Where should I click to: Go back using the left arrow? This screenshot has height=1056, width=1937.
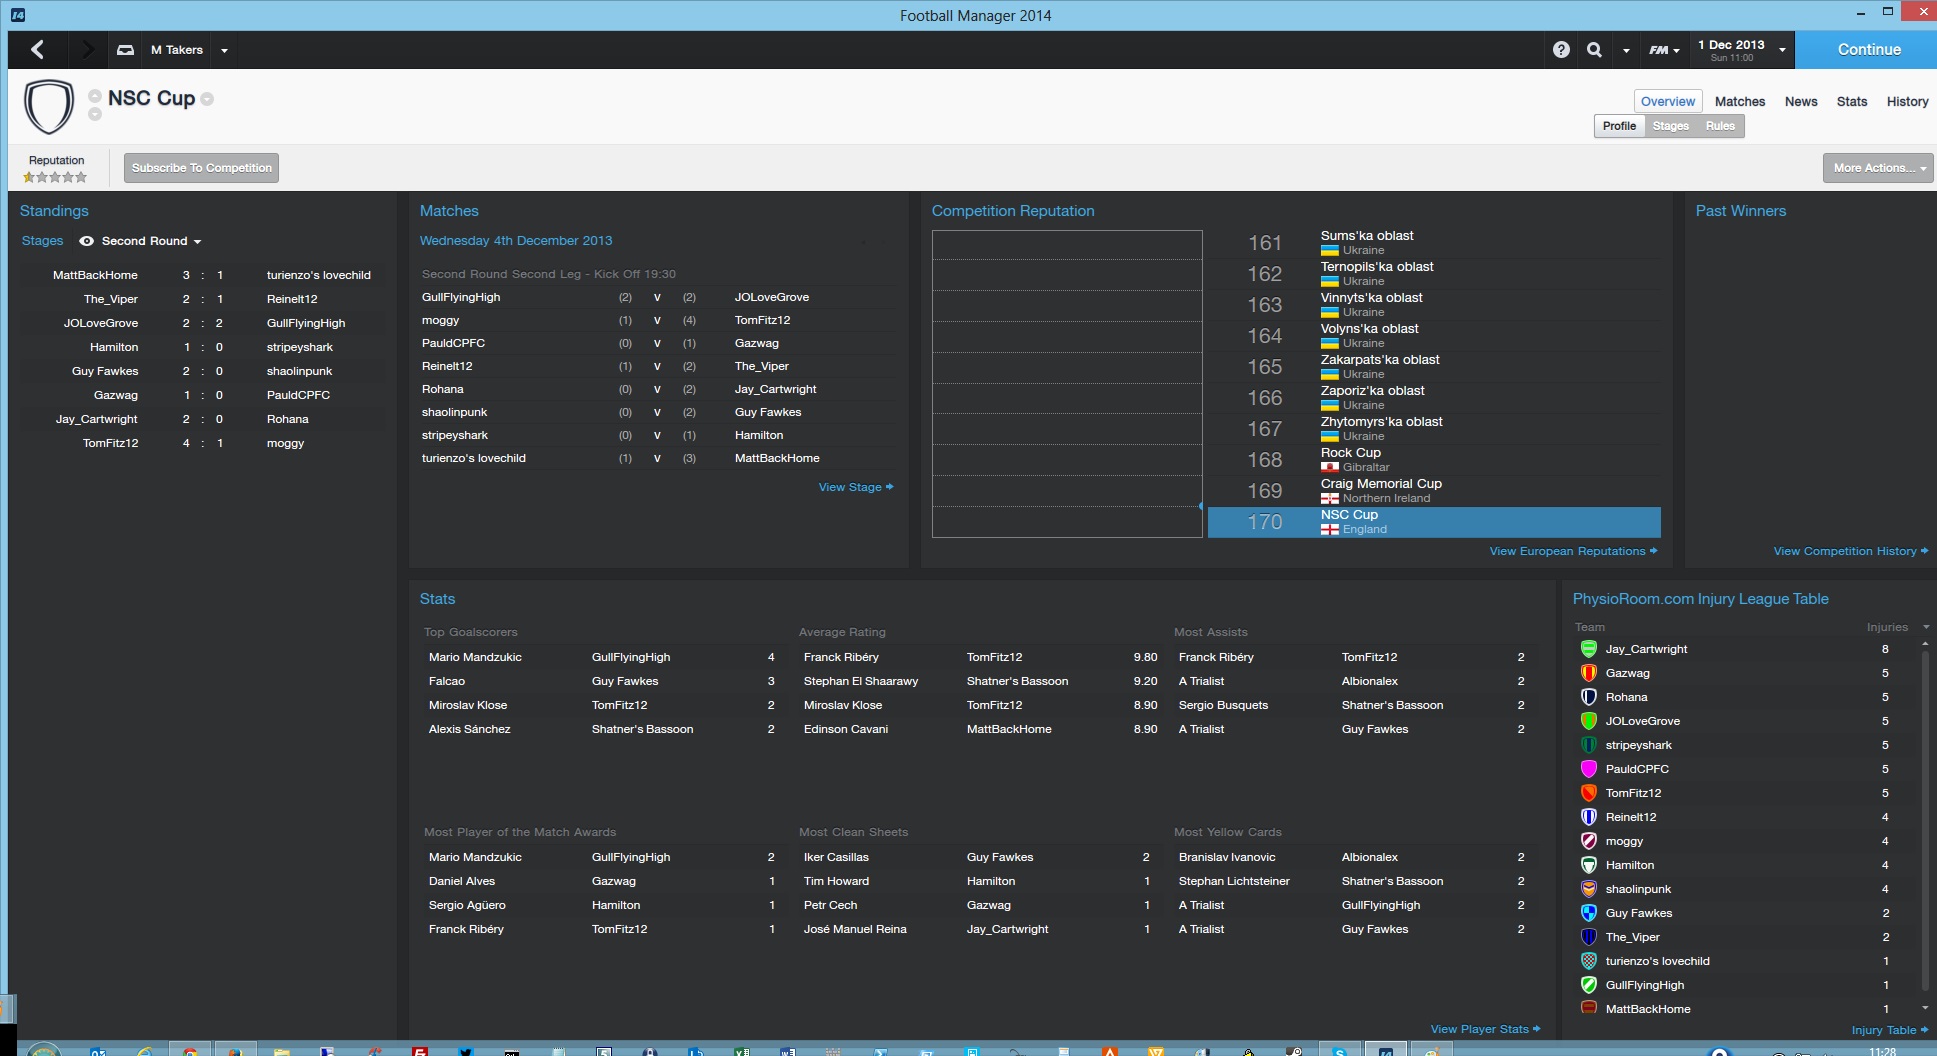[37, 49]
